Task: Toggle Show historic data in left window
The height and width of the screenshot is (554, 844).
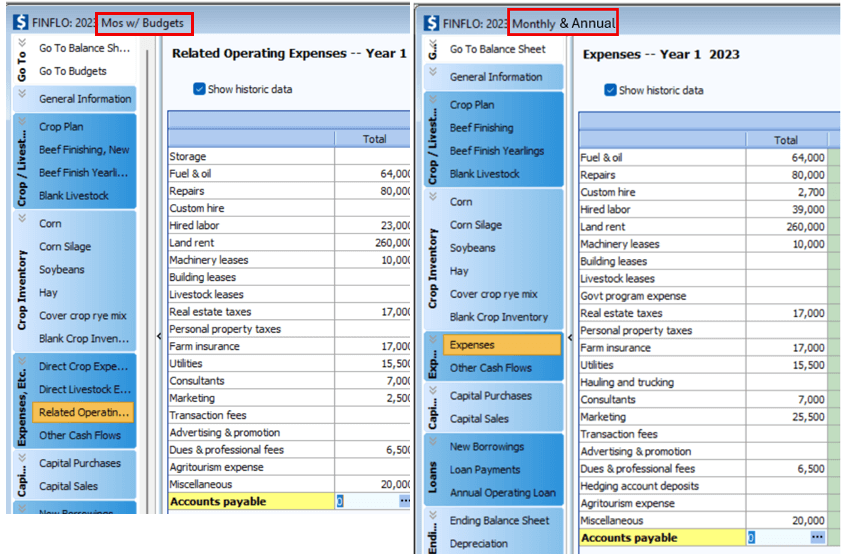Action: click(x=199, y=89)
